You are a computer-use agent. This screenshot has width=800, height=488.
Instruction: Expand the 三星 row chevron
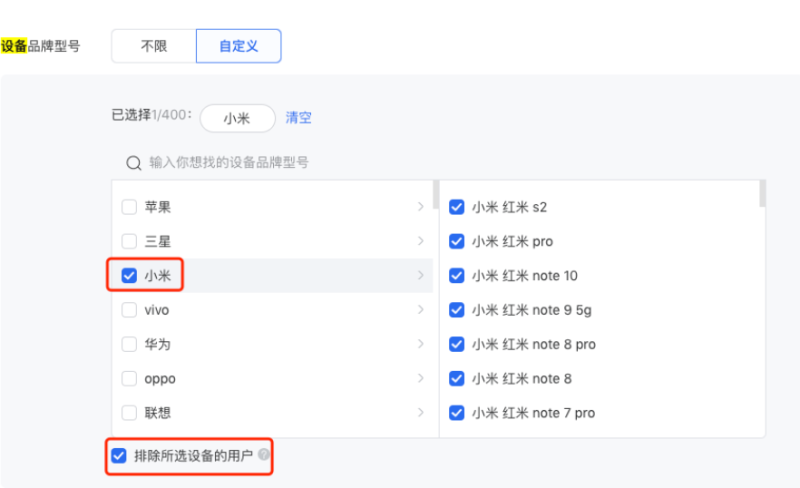pos(421,241)
